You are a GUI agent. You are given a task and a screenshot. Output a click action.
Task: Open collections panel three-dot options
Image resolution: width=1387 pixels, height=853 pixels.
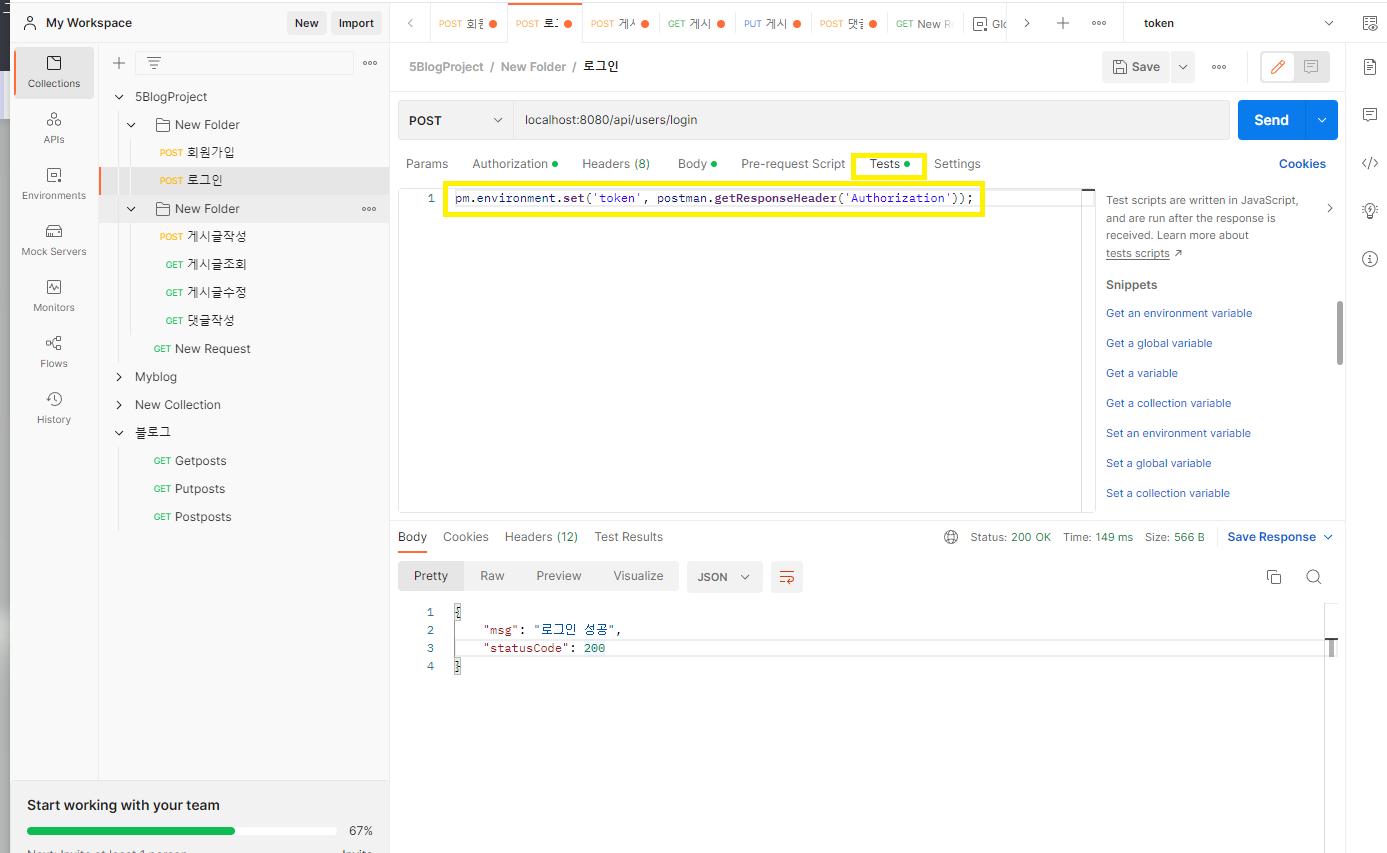pyautogui.click(x=370, y=63)
